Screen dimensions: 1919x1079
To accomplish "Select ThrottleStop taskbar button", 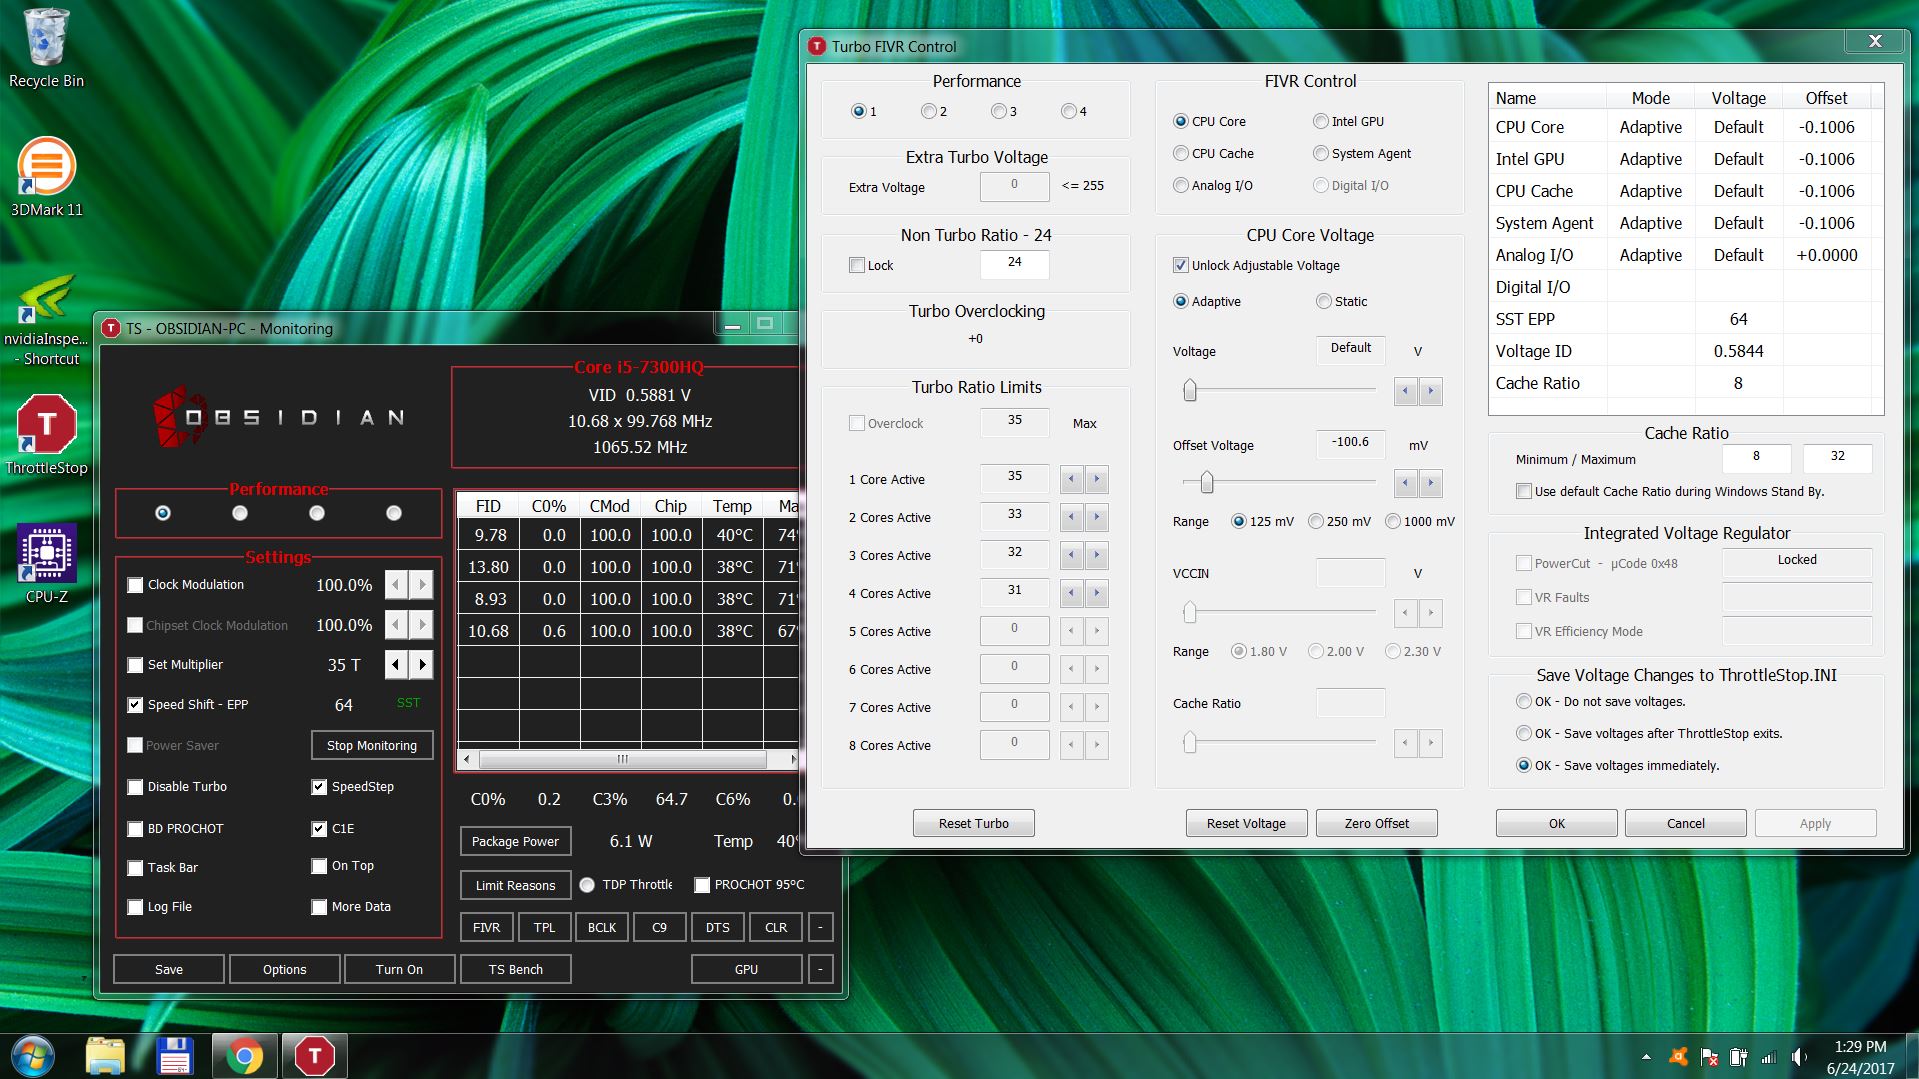I will 315,1056.
